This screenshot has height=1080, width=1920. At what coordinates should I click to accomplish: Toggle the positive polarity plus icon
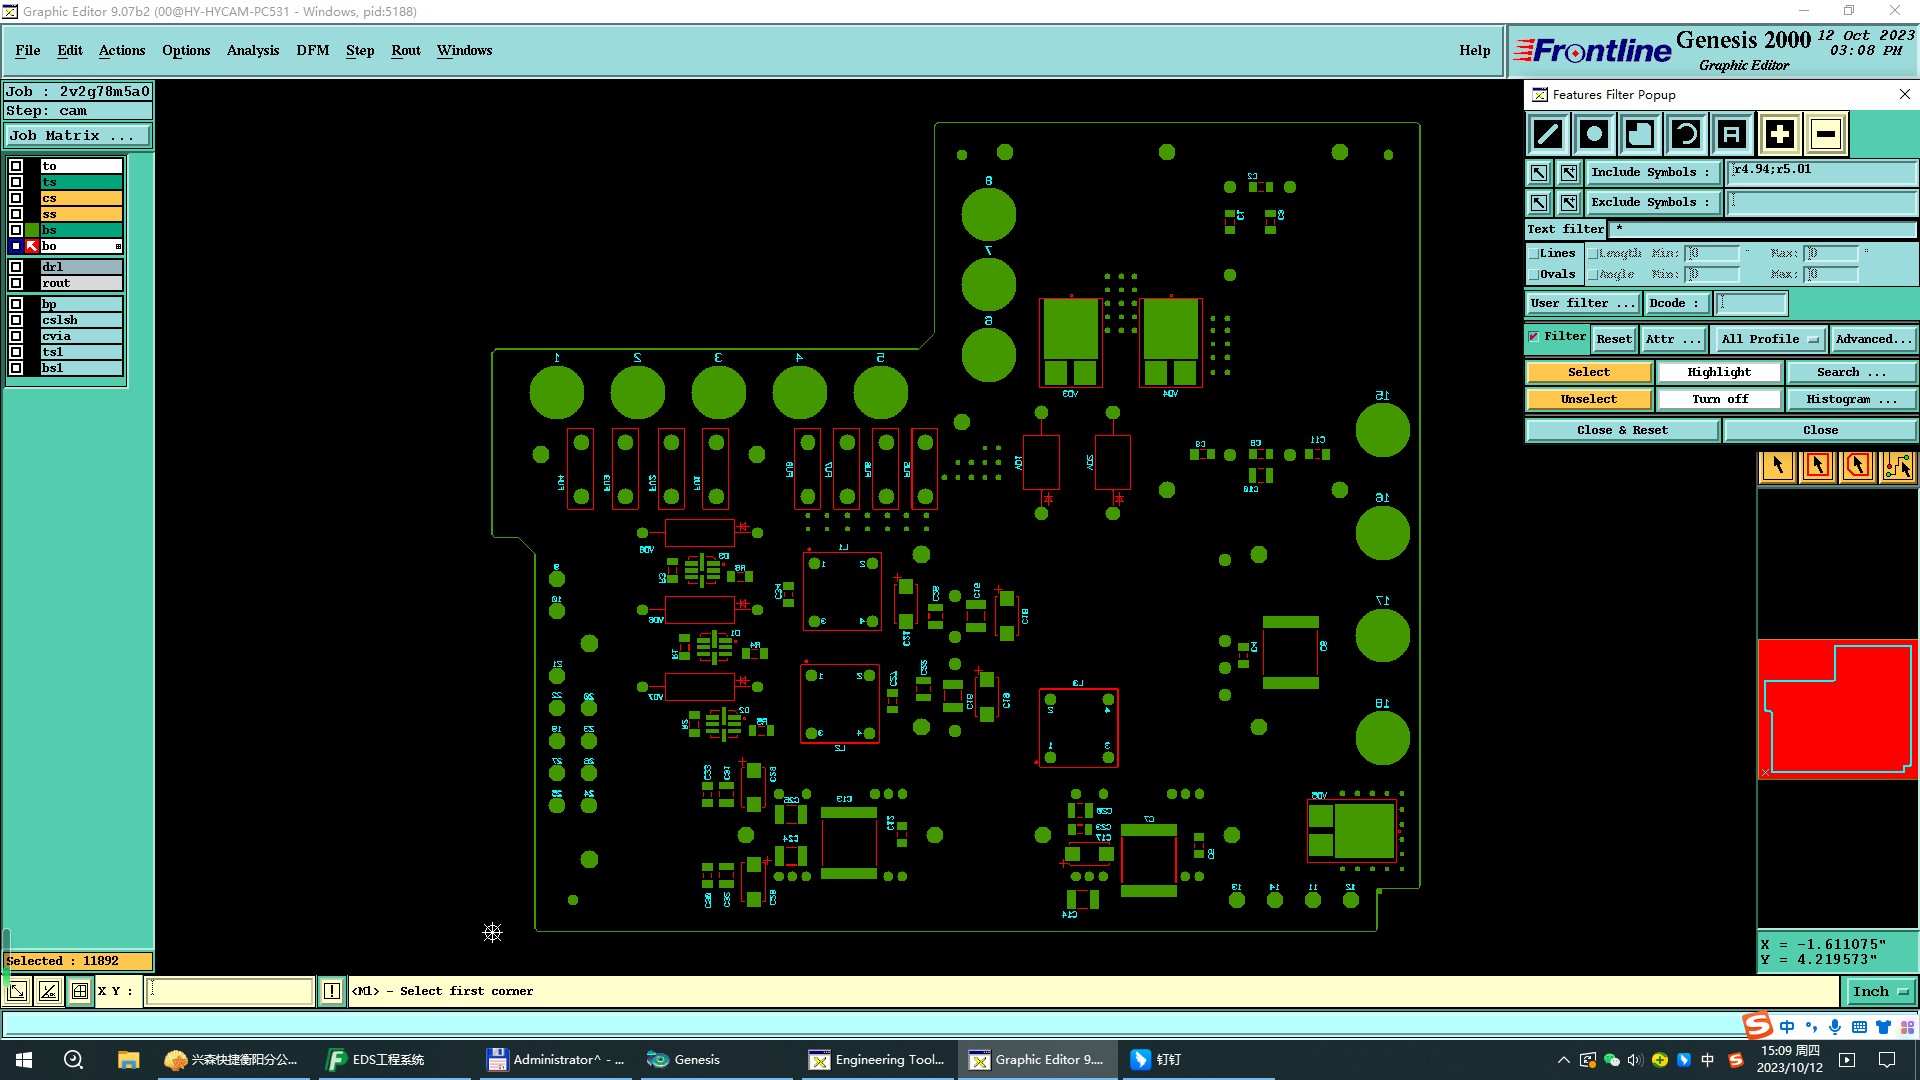(x=1779, y=134)
